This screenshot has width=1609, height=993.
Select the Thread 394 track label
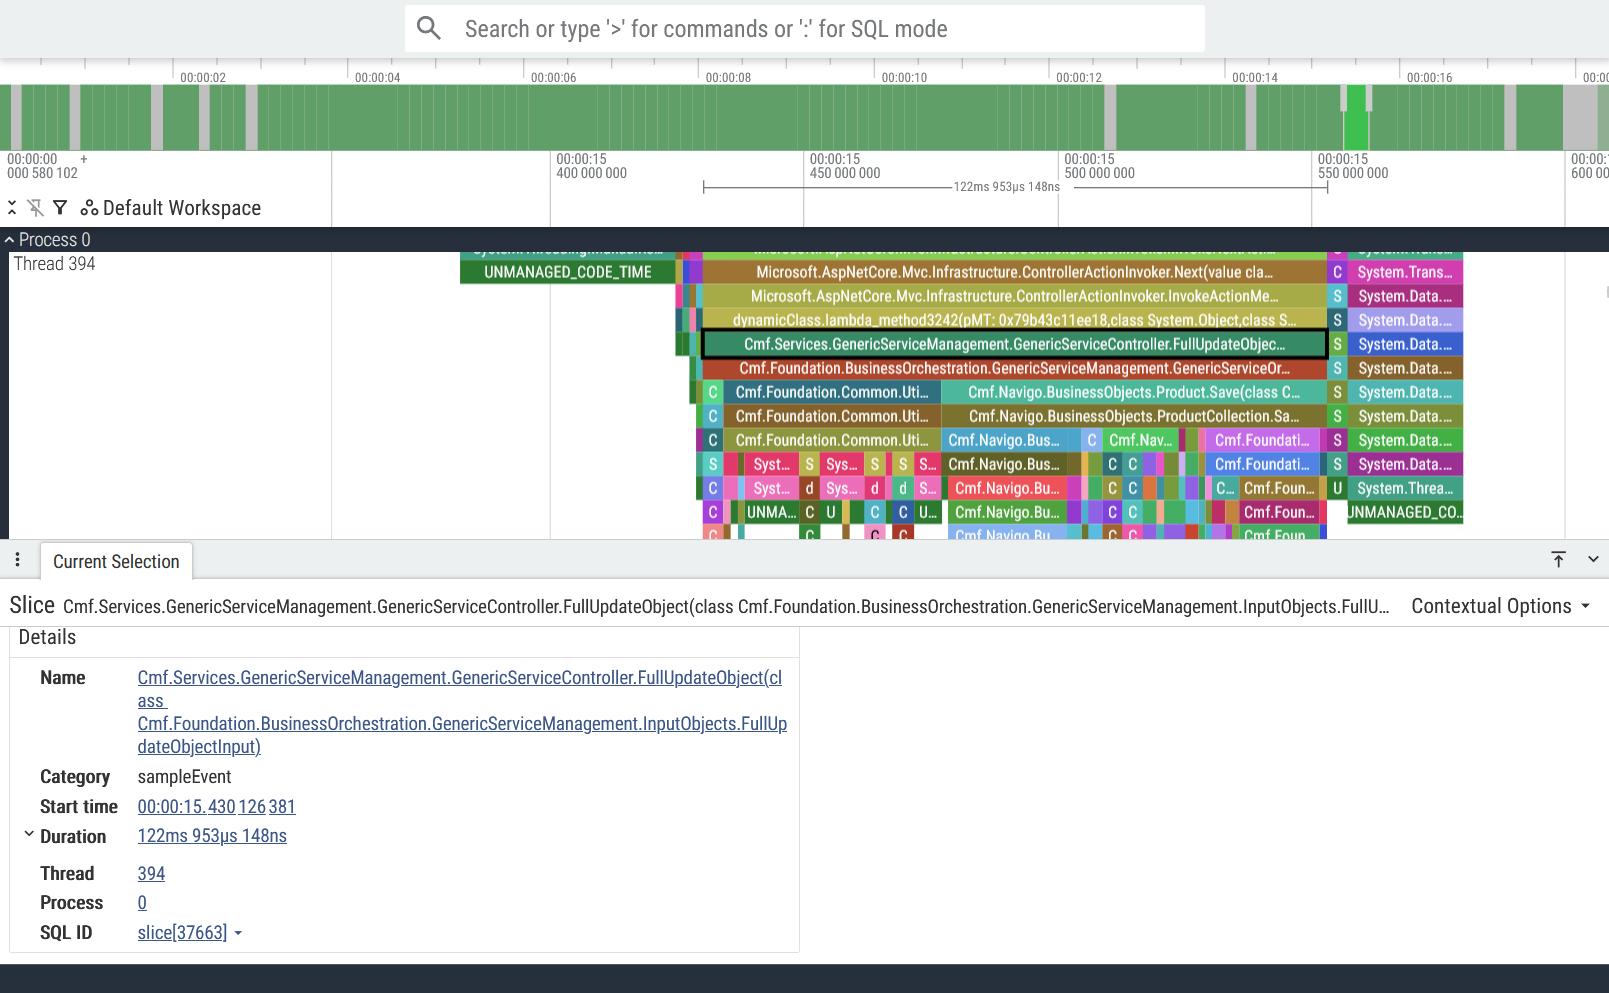point(55,263)
